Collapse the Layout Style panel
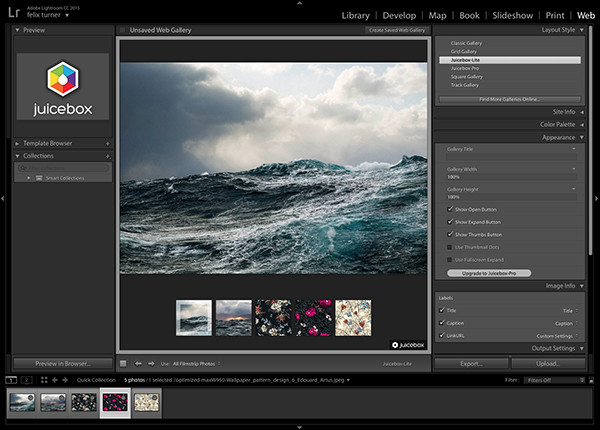600x430 pixels. [582, 30]
